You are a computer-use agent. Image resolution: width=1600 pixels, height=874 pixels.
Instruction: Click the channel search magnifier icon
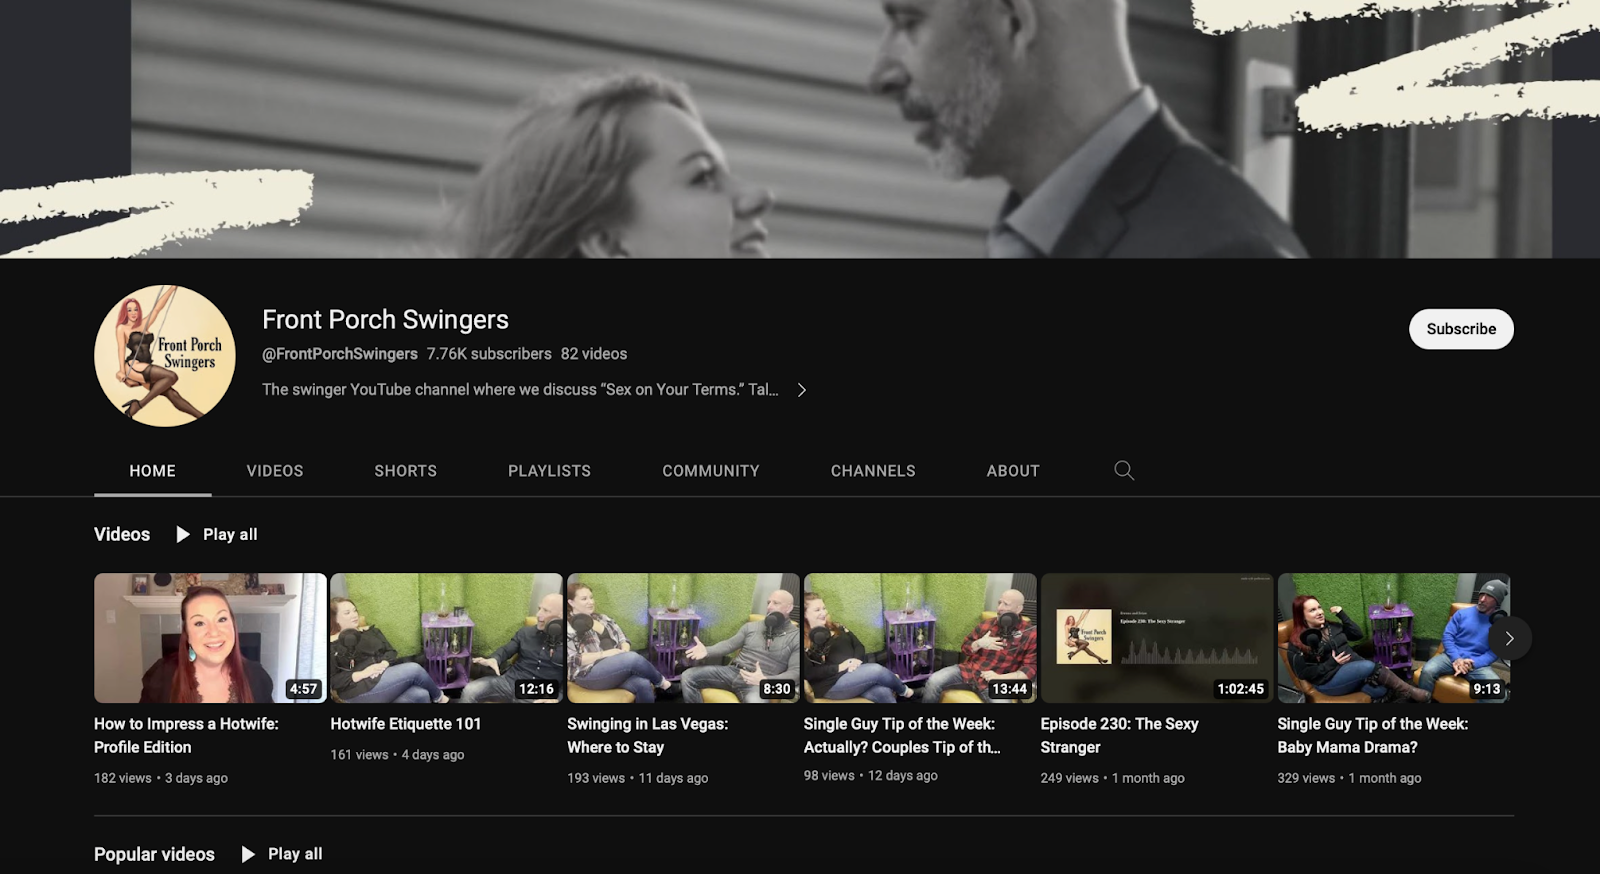point(1124,470)
